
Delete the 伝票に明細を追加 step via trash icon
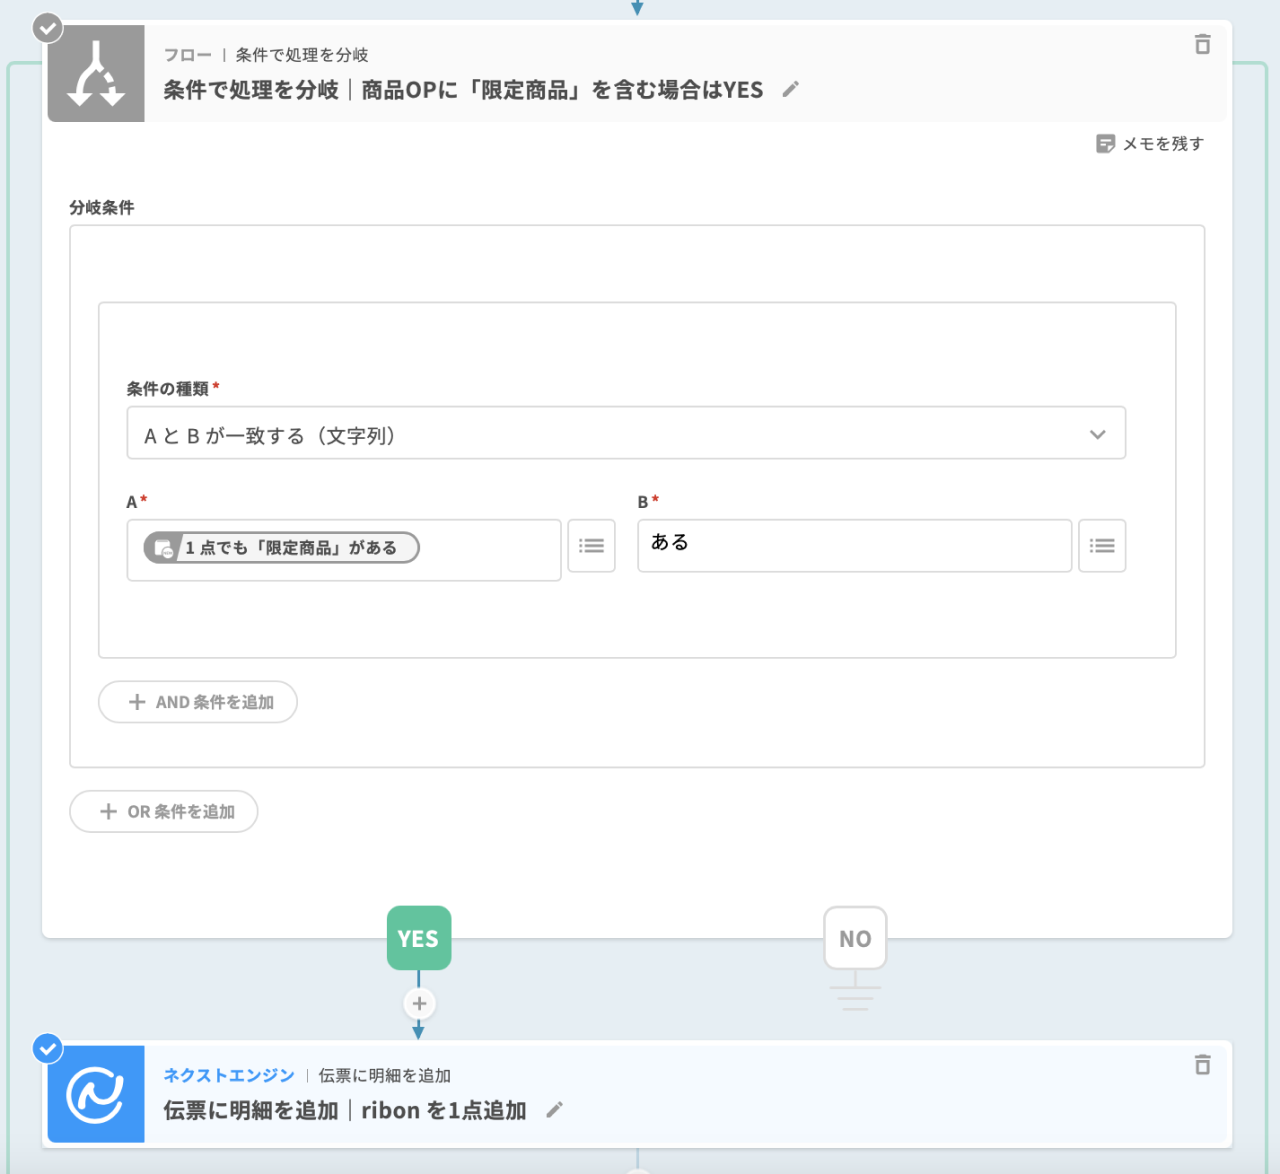point(1202,1065)
